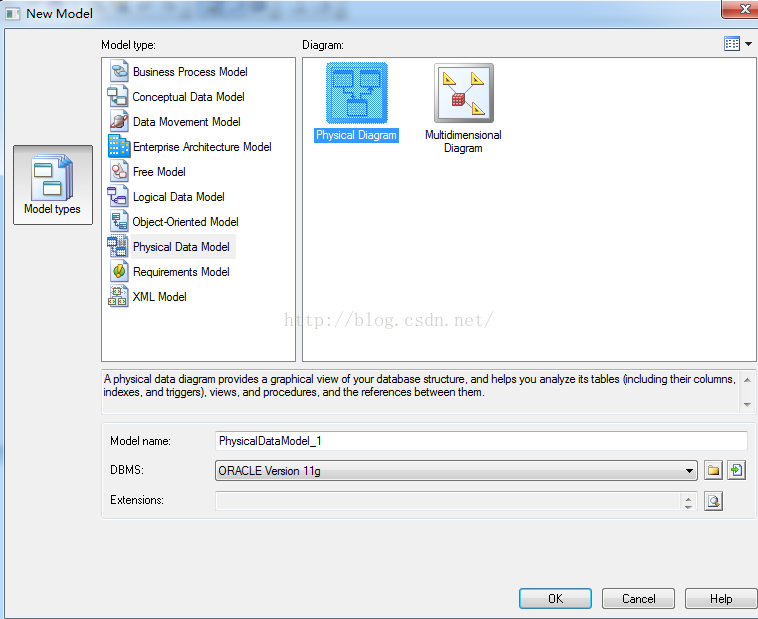Open the diagram view mode dropdown arrow

tap(748, 44)
